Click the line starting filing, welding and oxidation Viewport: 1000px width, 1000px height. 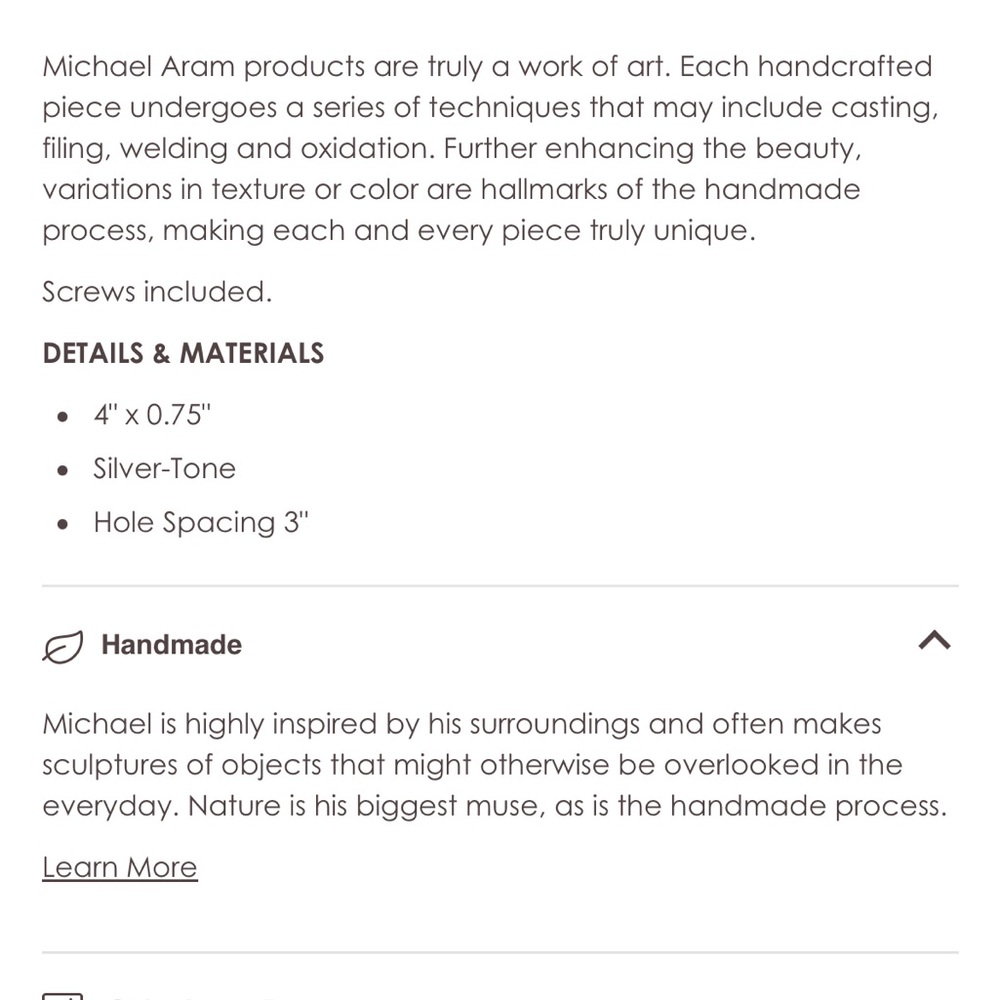[452, 149]
